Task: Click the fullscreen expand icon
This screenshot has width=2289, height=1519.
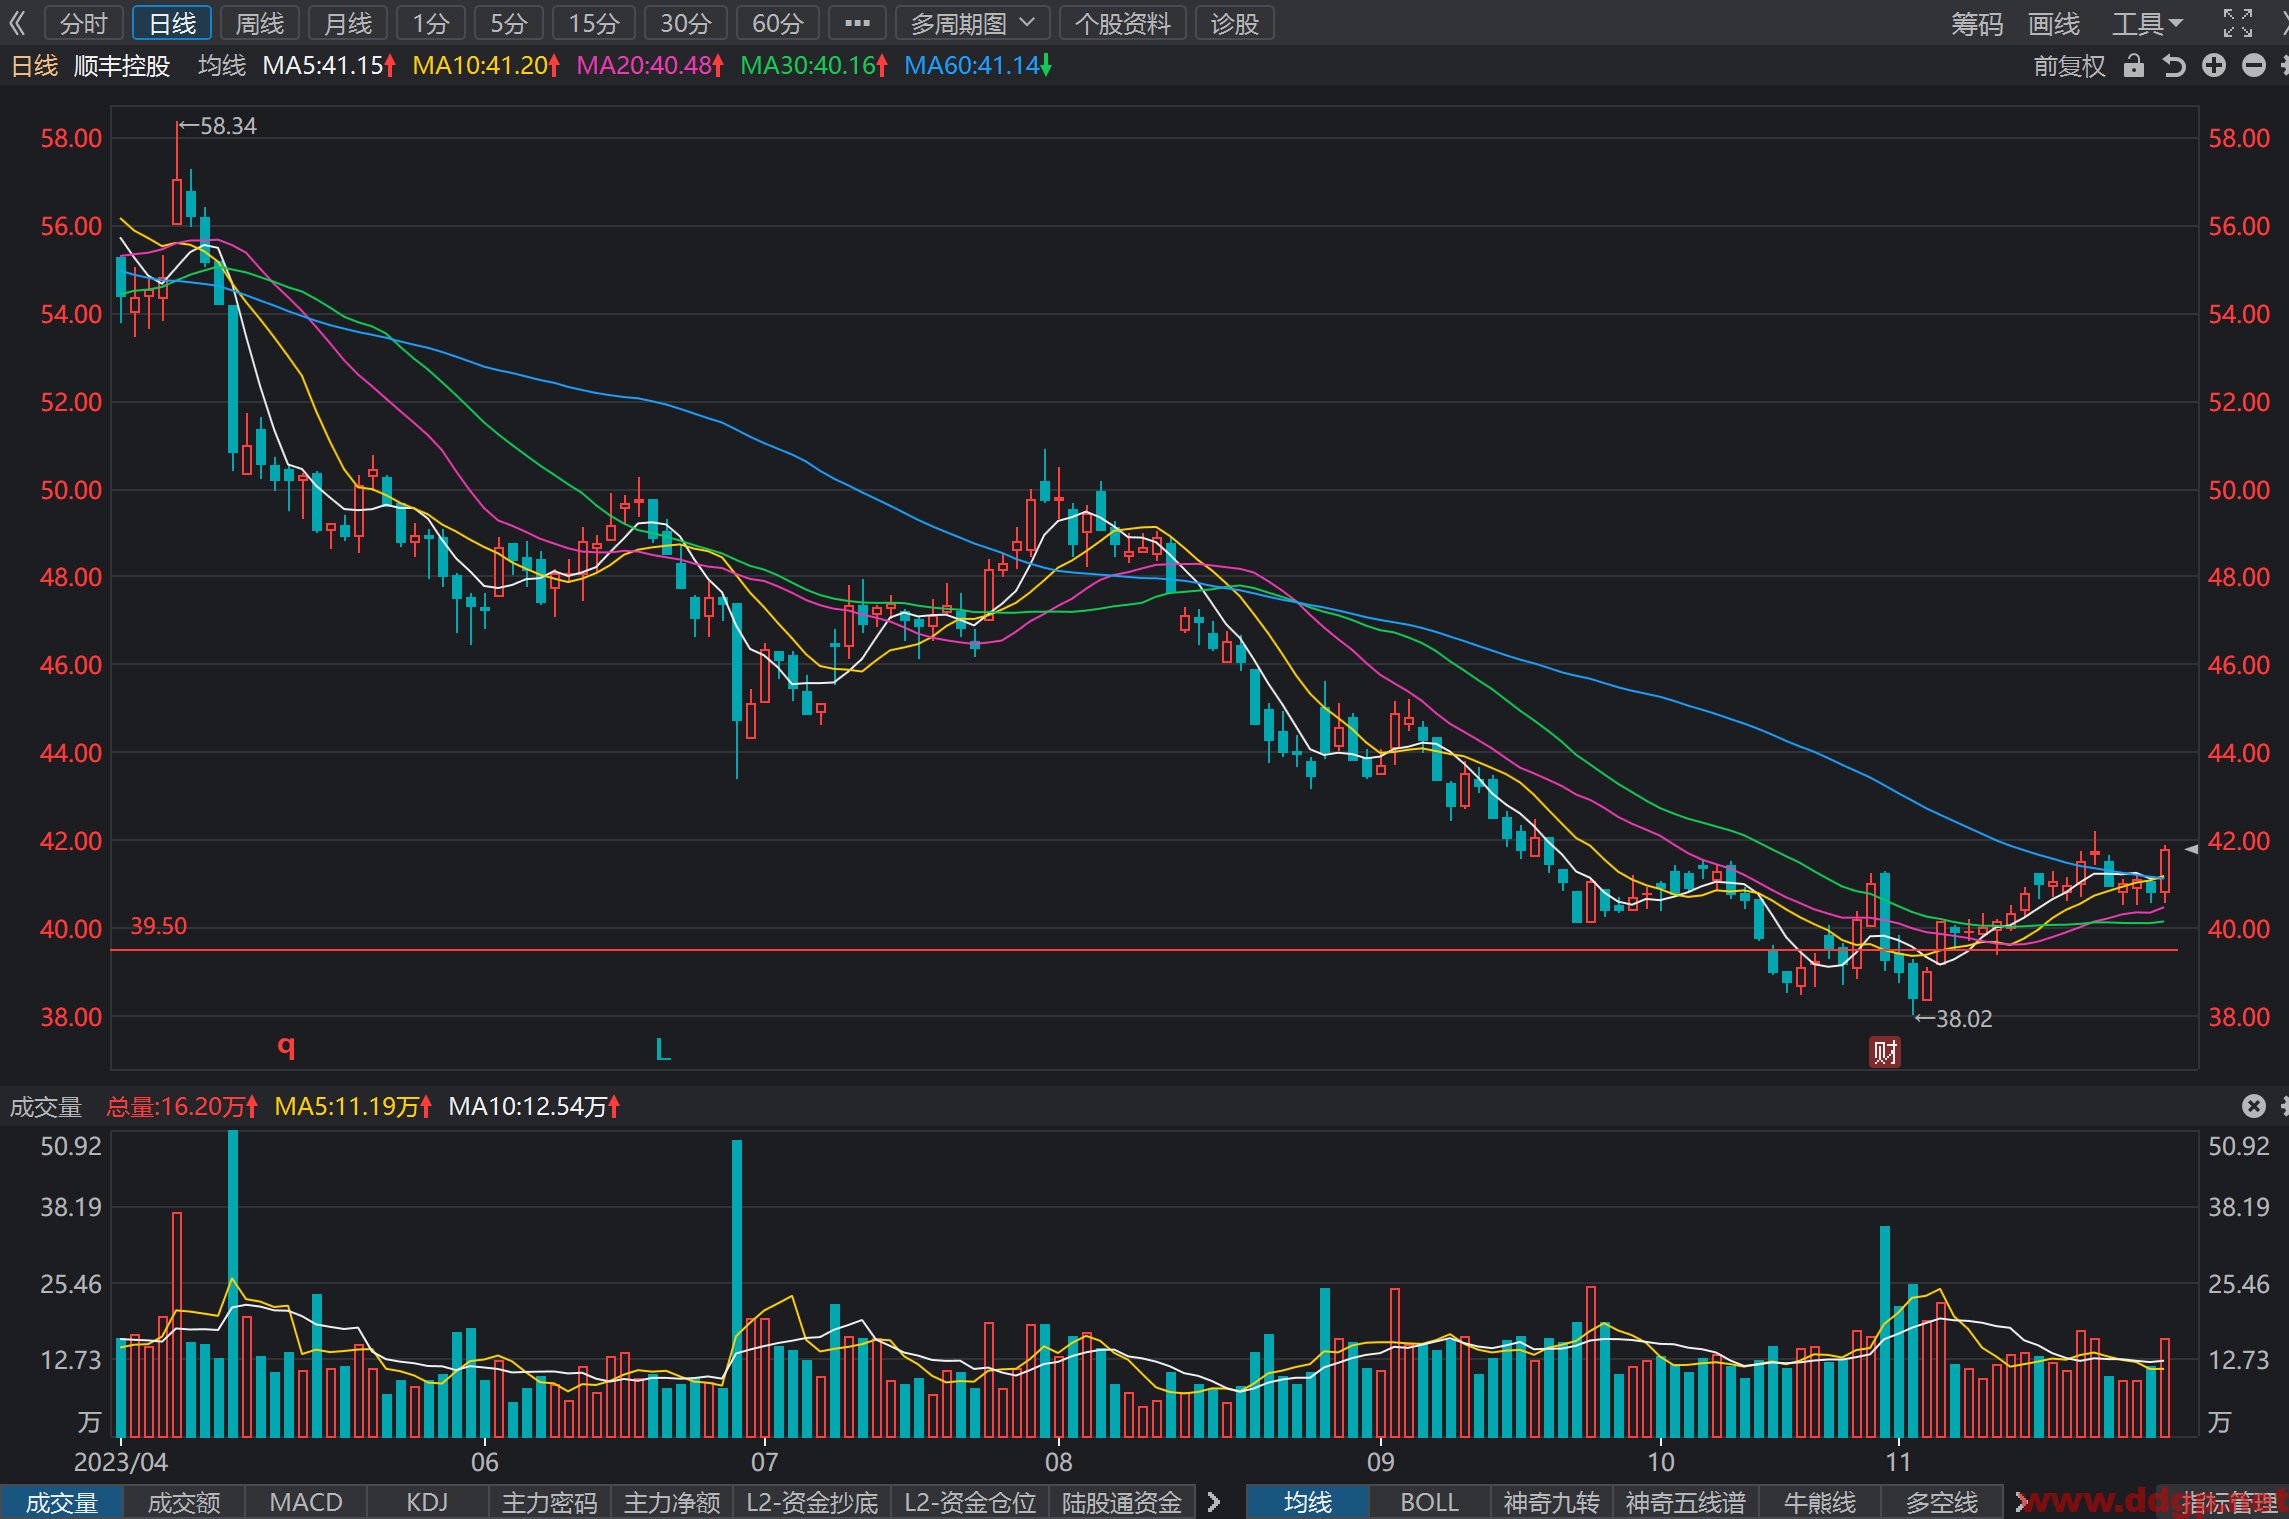Action: (x=2238, y=23)
